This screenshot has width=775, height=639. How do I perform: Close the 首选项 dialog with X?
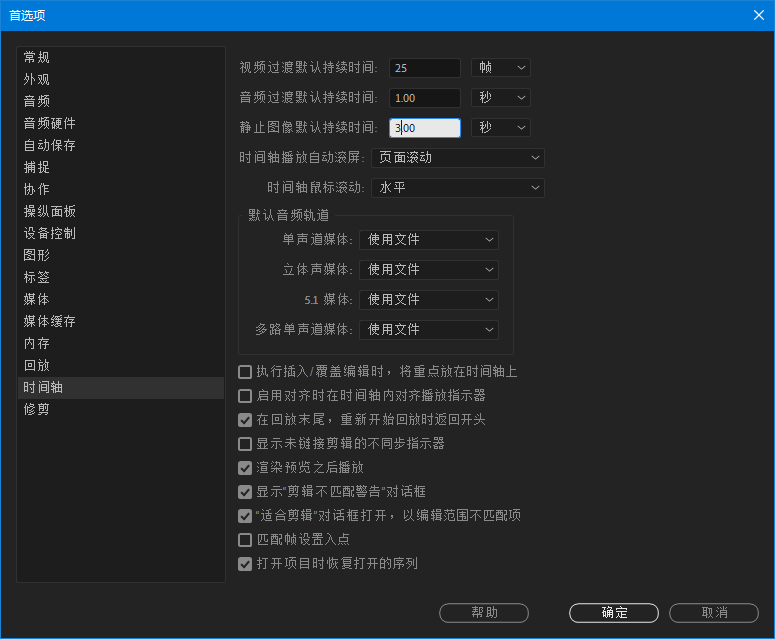point(759,15)
